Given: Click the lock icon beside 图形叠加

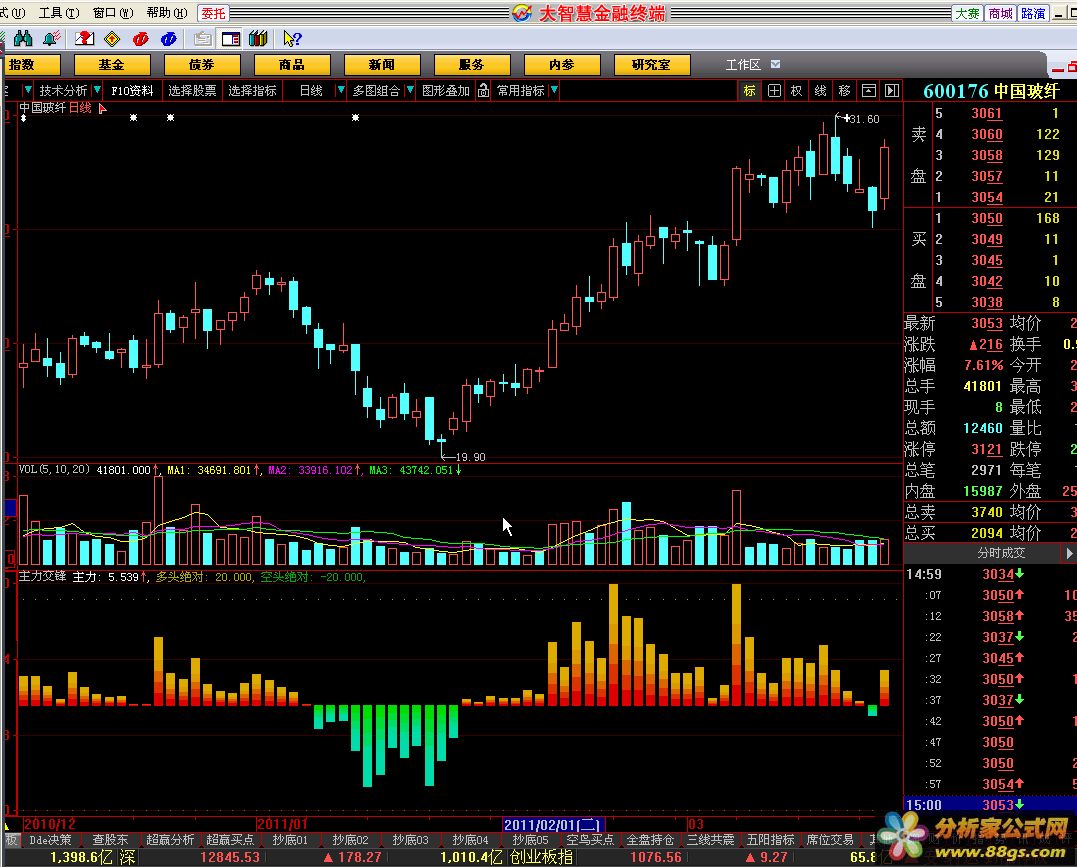Looking at the screenshot, I should pos(484,90).
